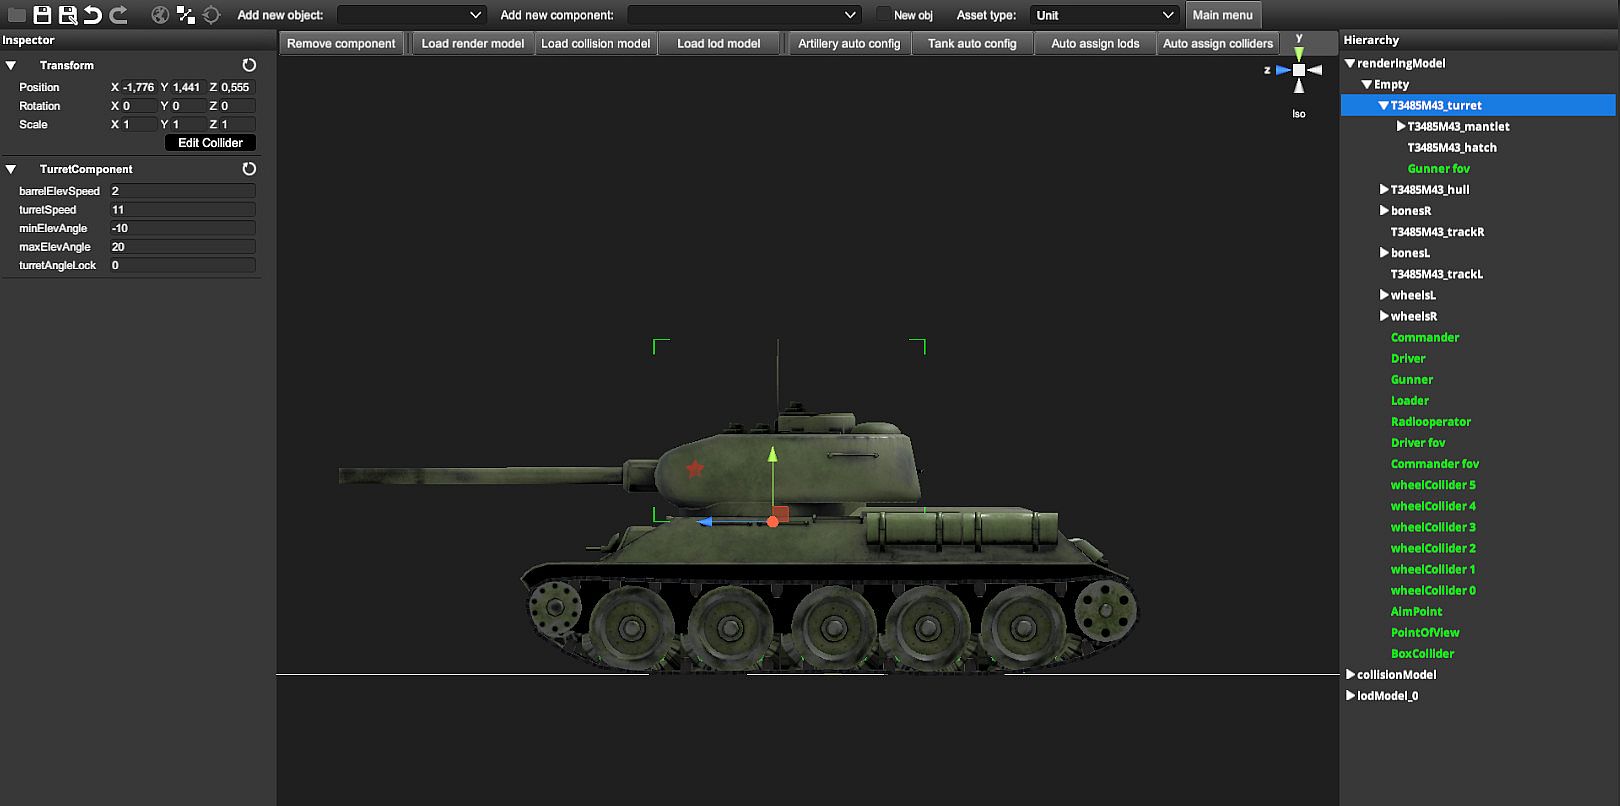
Task: Collapse the Transform section triangle
Action: [11, 65]
